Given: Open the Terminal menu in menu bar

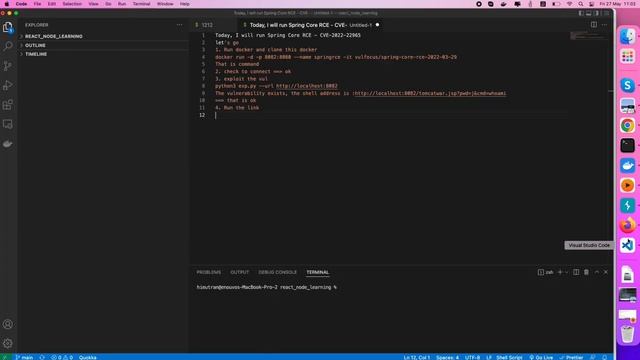Looking at the screenshot, I should 141,4.
